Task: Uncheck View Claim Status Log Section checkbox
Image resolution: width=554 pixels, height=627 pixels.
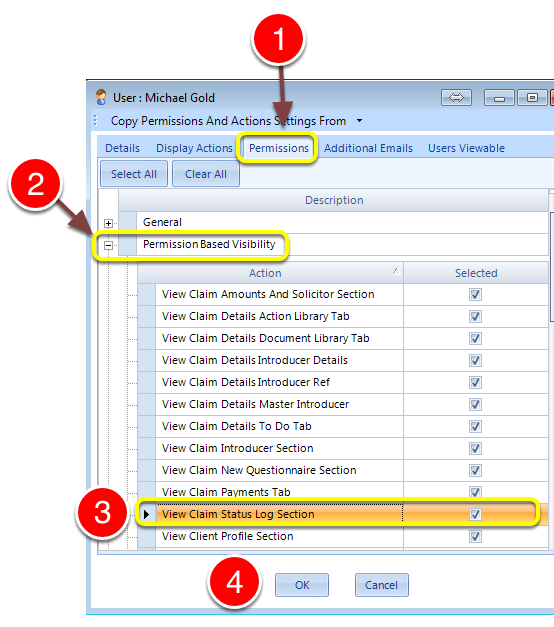Action: 475,514
